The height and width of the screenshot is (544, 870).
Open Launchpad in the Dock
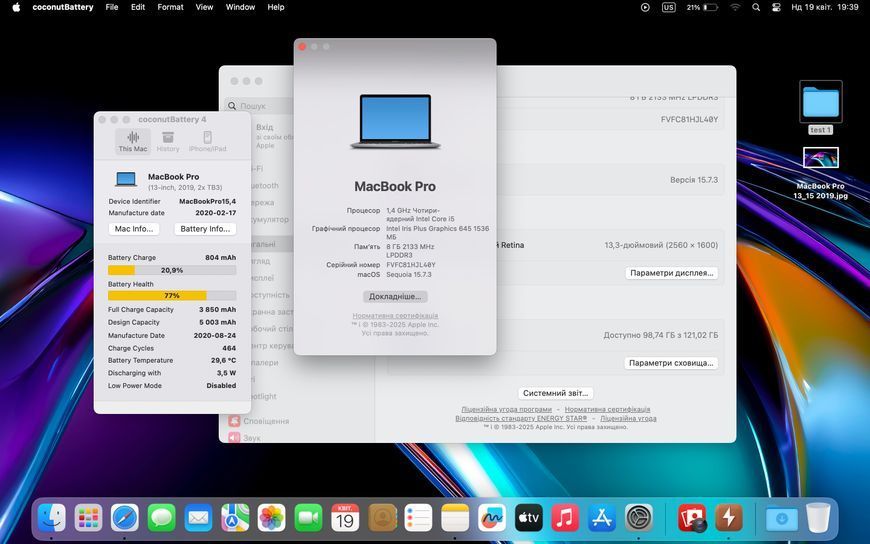[88, 518]
